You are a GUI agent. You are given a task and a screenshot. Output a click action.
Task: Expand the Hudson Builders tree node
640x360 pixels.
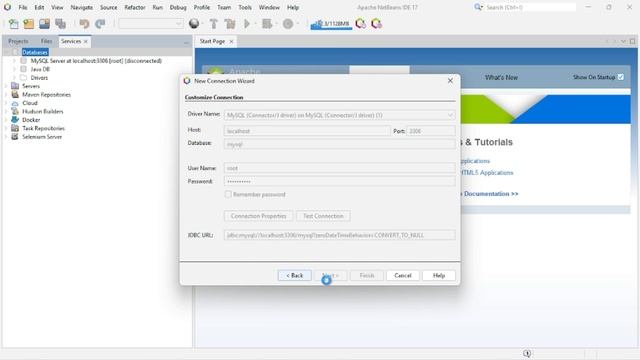click(x=6, y=111)
